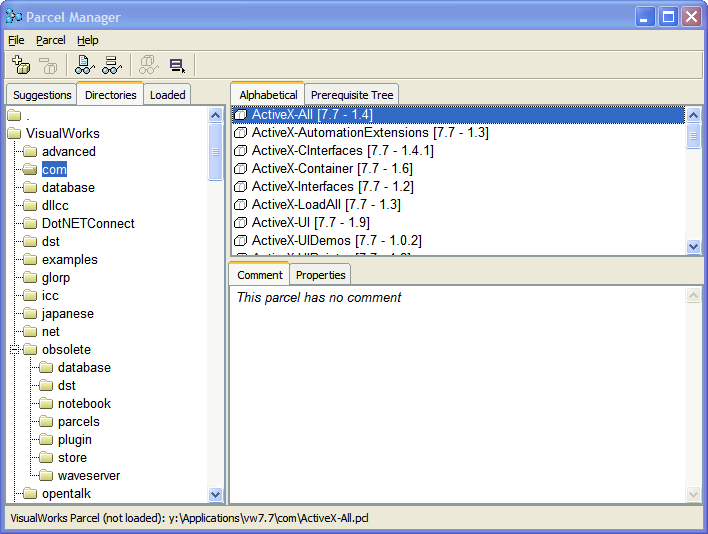Switch to the Suggestions tab
This screenshot has width=708, height=534.
tap(42, 95)
